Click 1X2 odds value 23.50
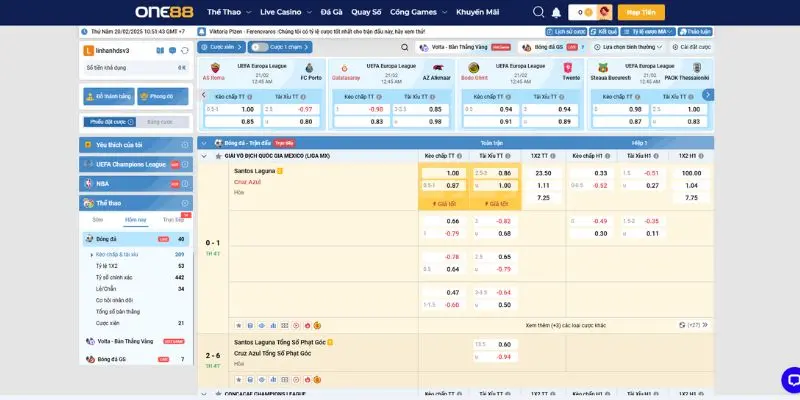This screenshot has height=400, width=800. click(x=543, y=173)
